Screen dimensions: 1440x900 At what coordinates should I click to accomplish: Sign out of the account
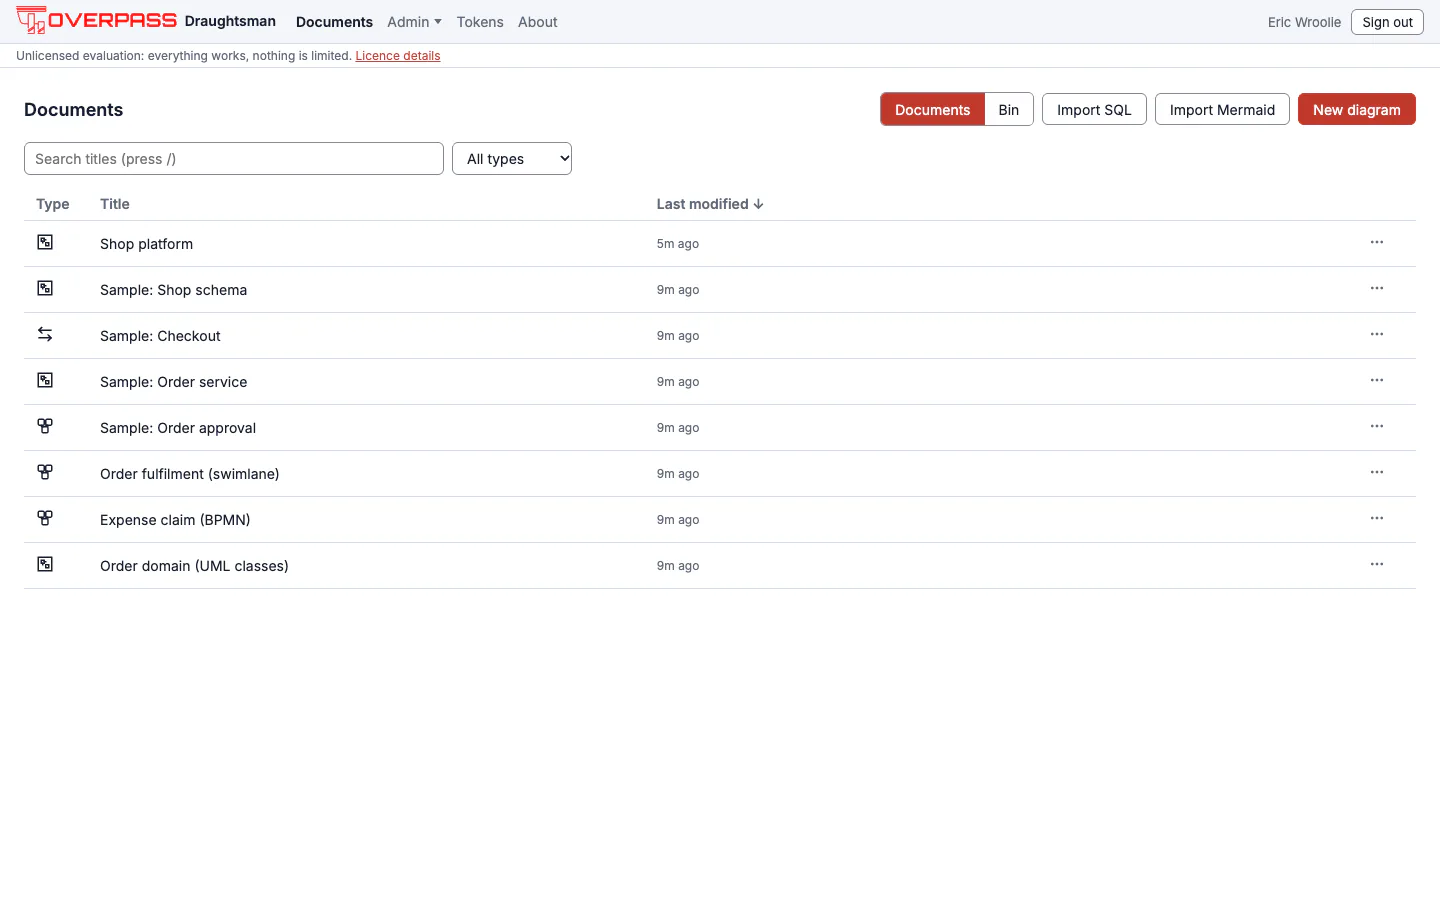[x=1387, y=22]
